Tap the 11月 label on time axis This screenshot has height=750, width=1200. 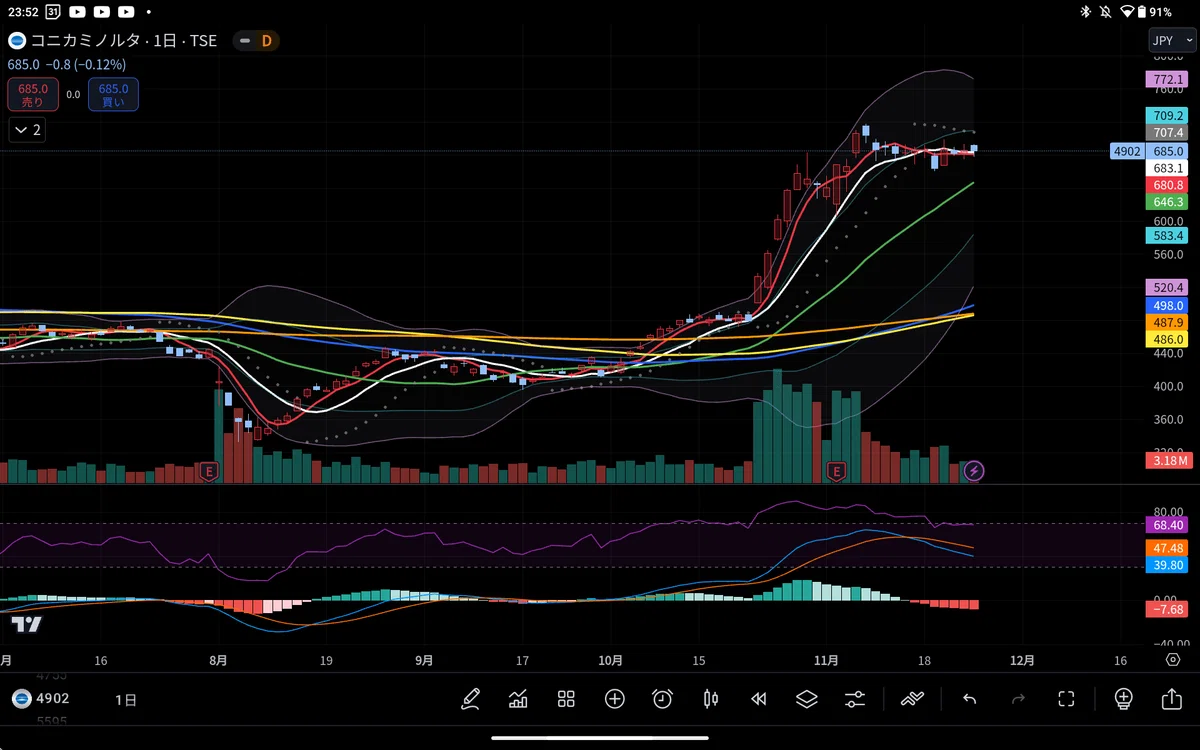coord(827,660)
